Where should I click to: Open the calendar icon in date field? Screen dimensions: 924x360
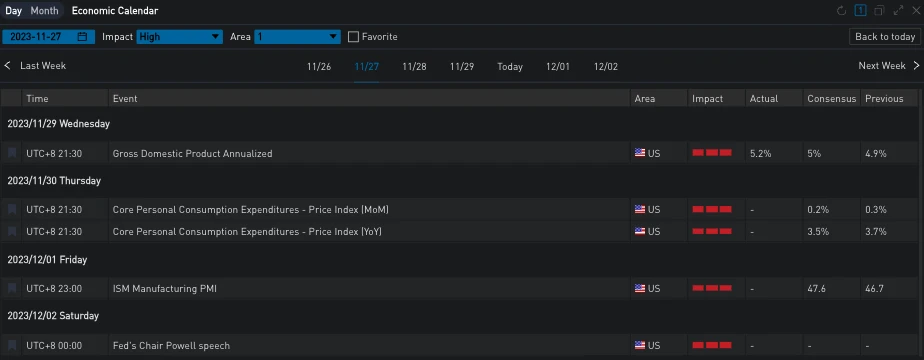coord(82,37)
